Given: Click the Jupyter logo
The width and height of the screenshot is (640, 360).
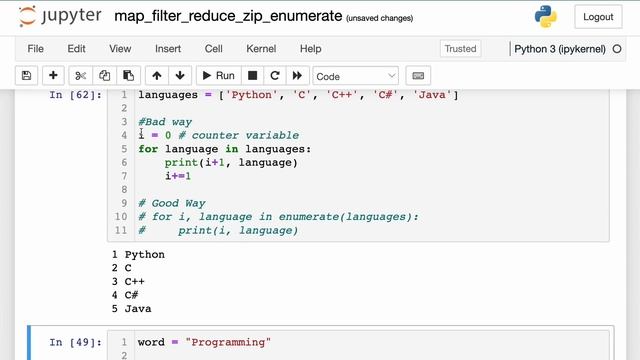Looking at the screenshot, I should (x=60, y=16).
